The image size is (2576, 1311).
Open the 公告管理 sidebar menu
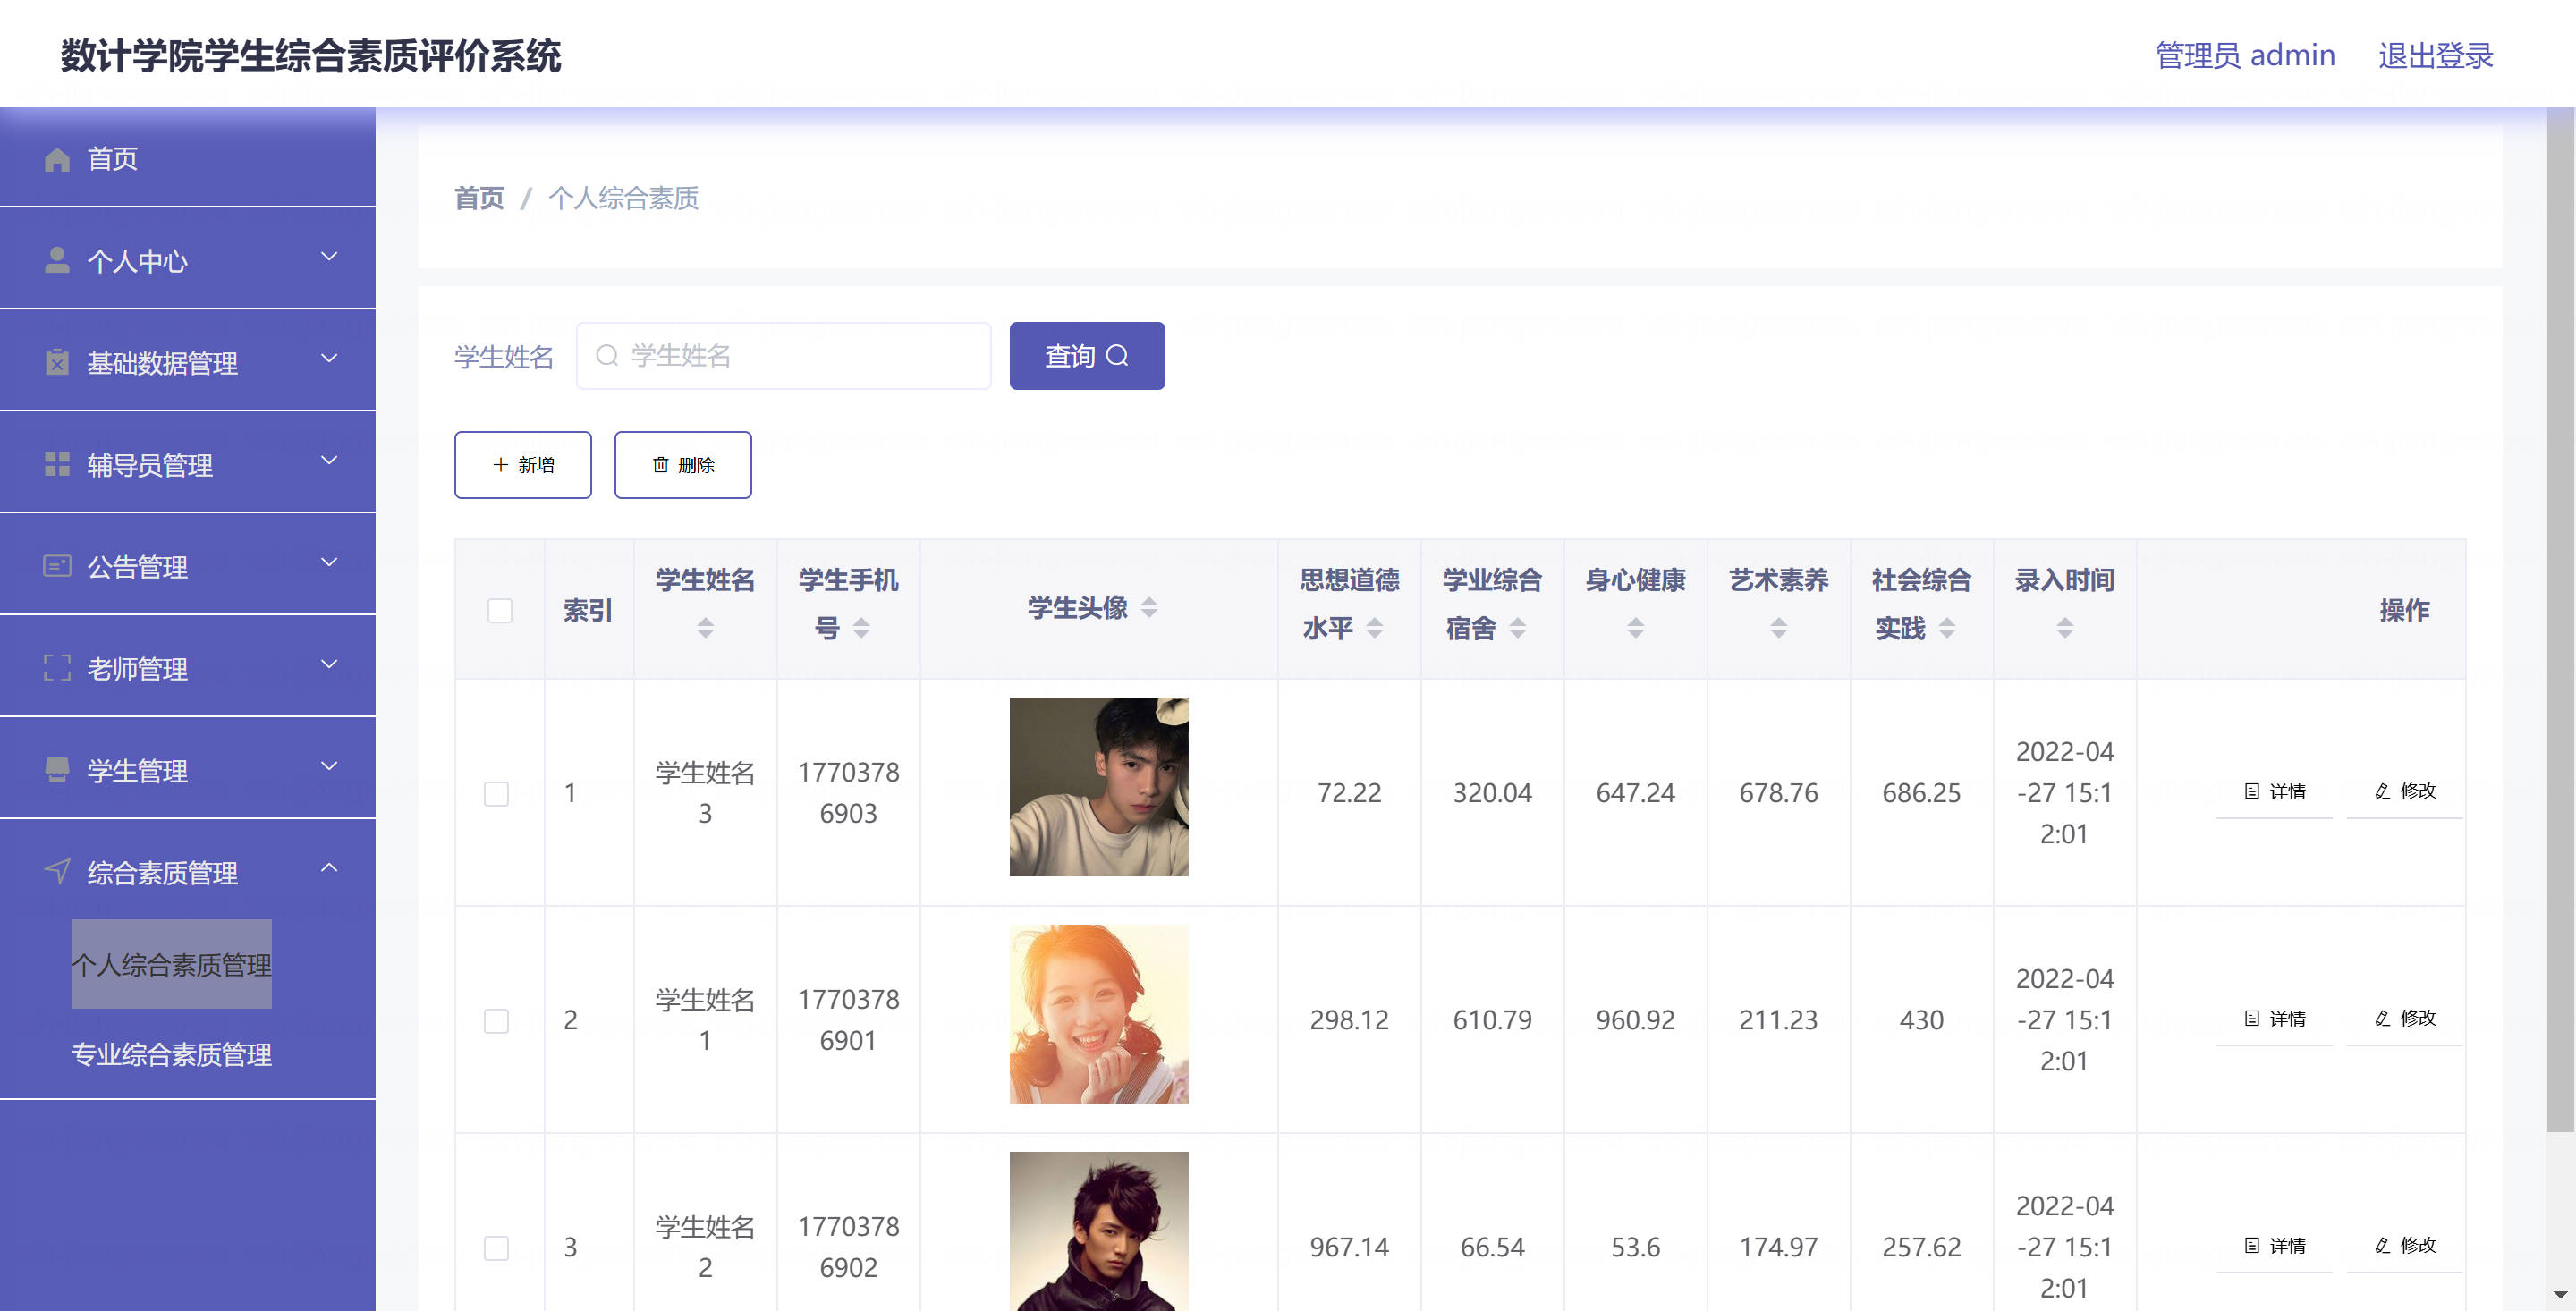pos(187,565)
